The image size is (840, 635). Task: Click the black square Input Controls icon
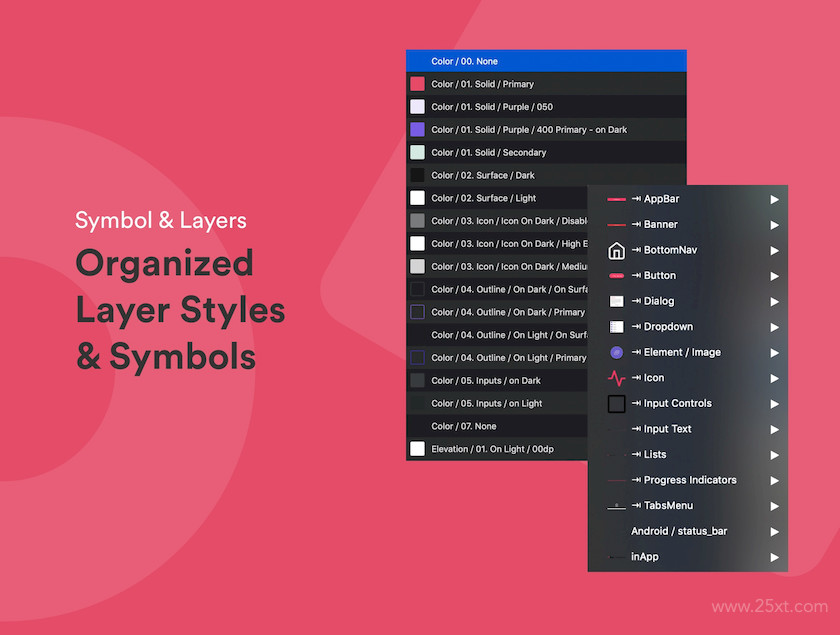point(616,404)
